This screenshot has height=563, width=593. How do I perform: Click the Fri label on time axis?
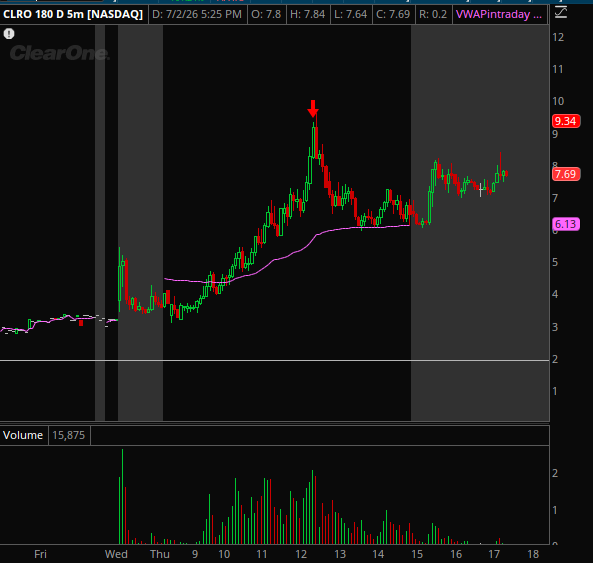tap(40, 554)
